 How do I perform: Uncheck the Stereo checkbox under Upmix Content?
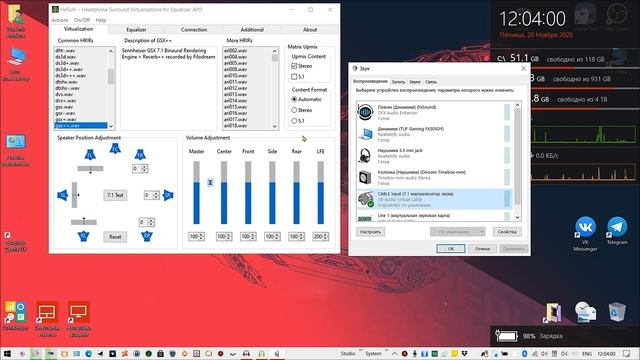(x=294, y=66)
